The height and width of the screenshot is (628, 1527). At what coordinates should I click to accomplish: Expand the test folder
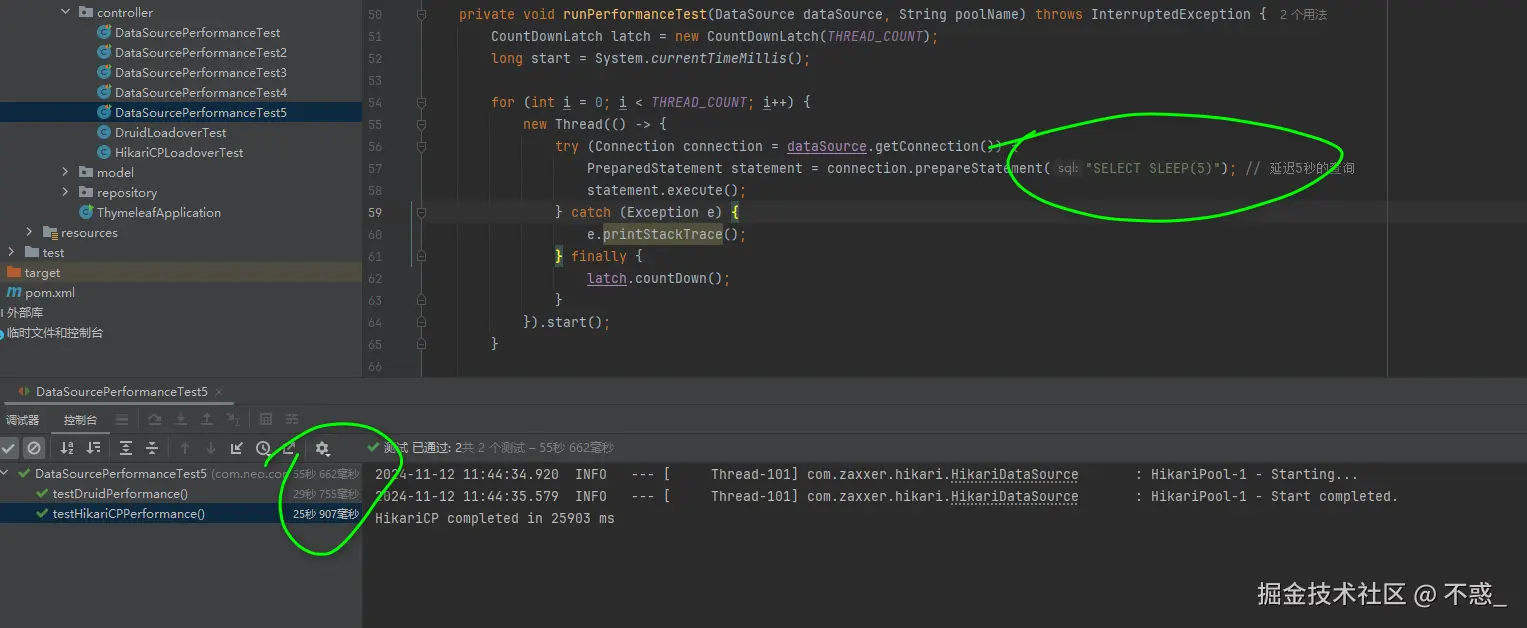[11, 252]
